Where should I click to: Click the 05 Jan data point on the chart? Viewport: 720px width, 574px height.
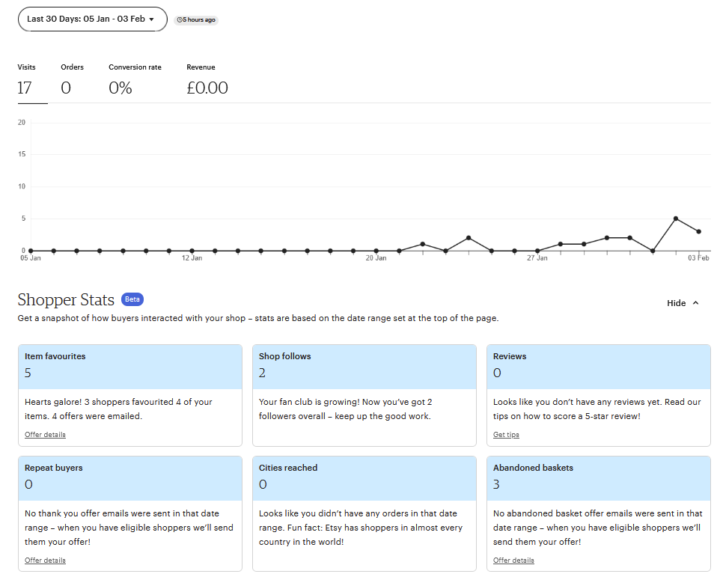pos(30,250)
